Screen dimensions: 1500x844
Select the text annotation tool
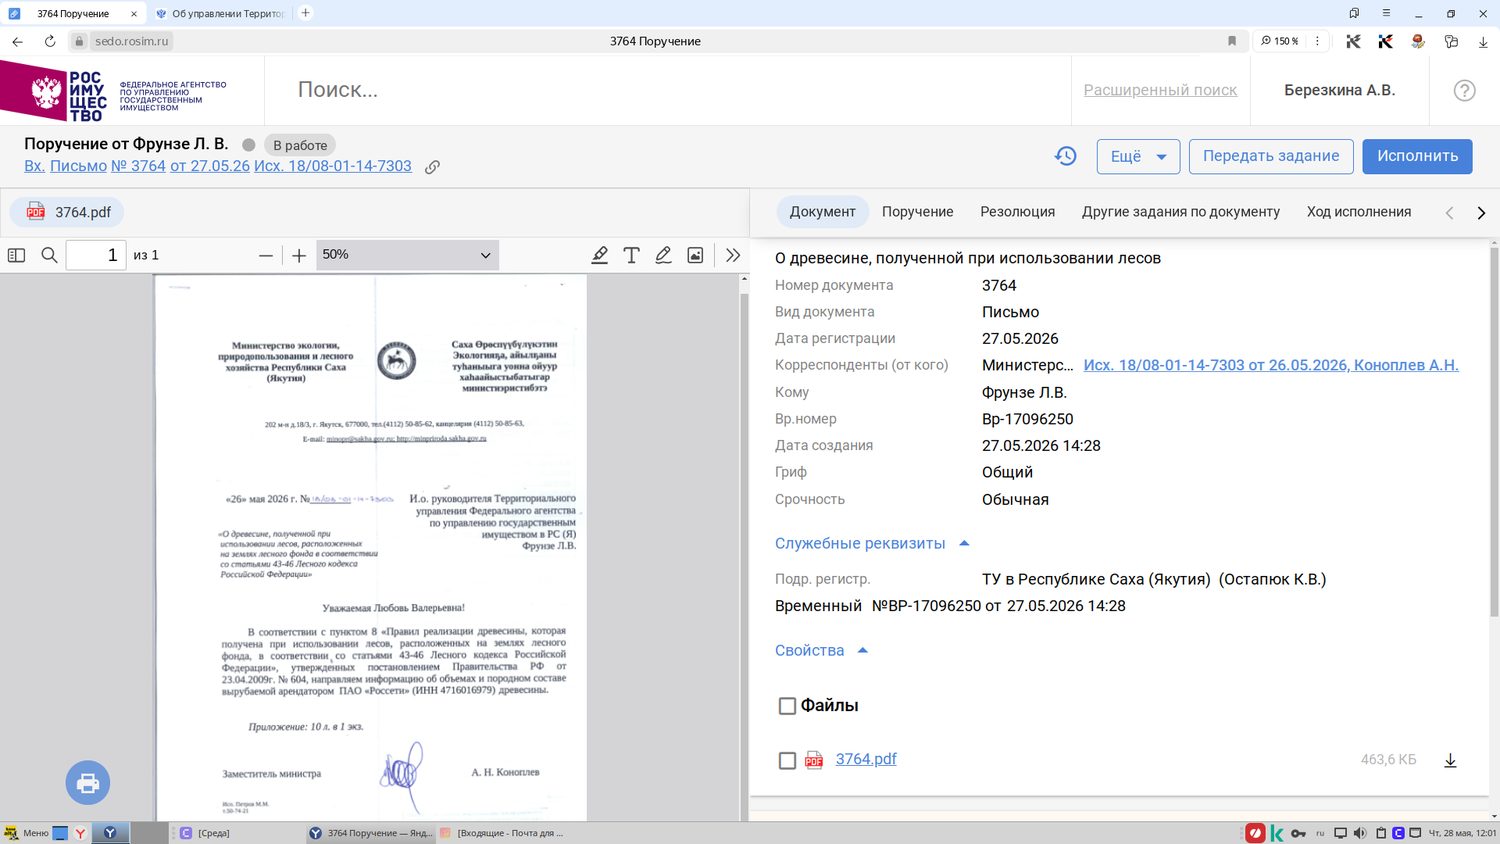(631, 255)
